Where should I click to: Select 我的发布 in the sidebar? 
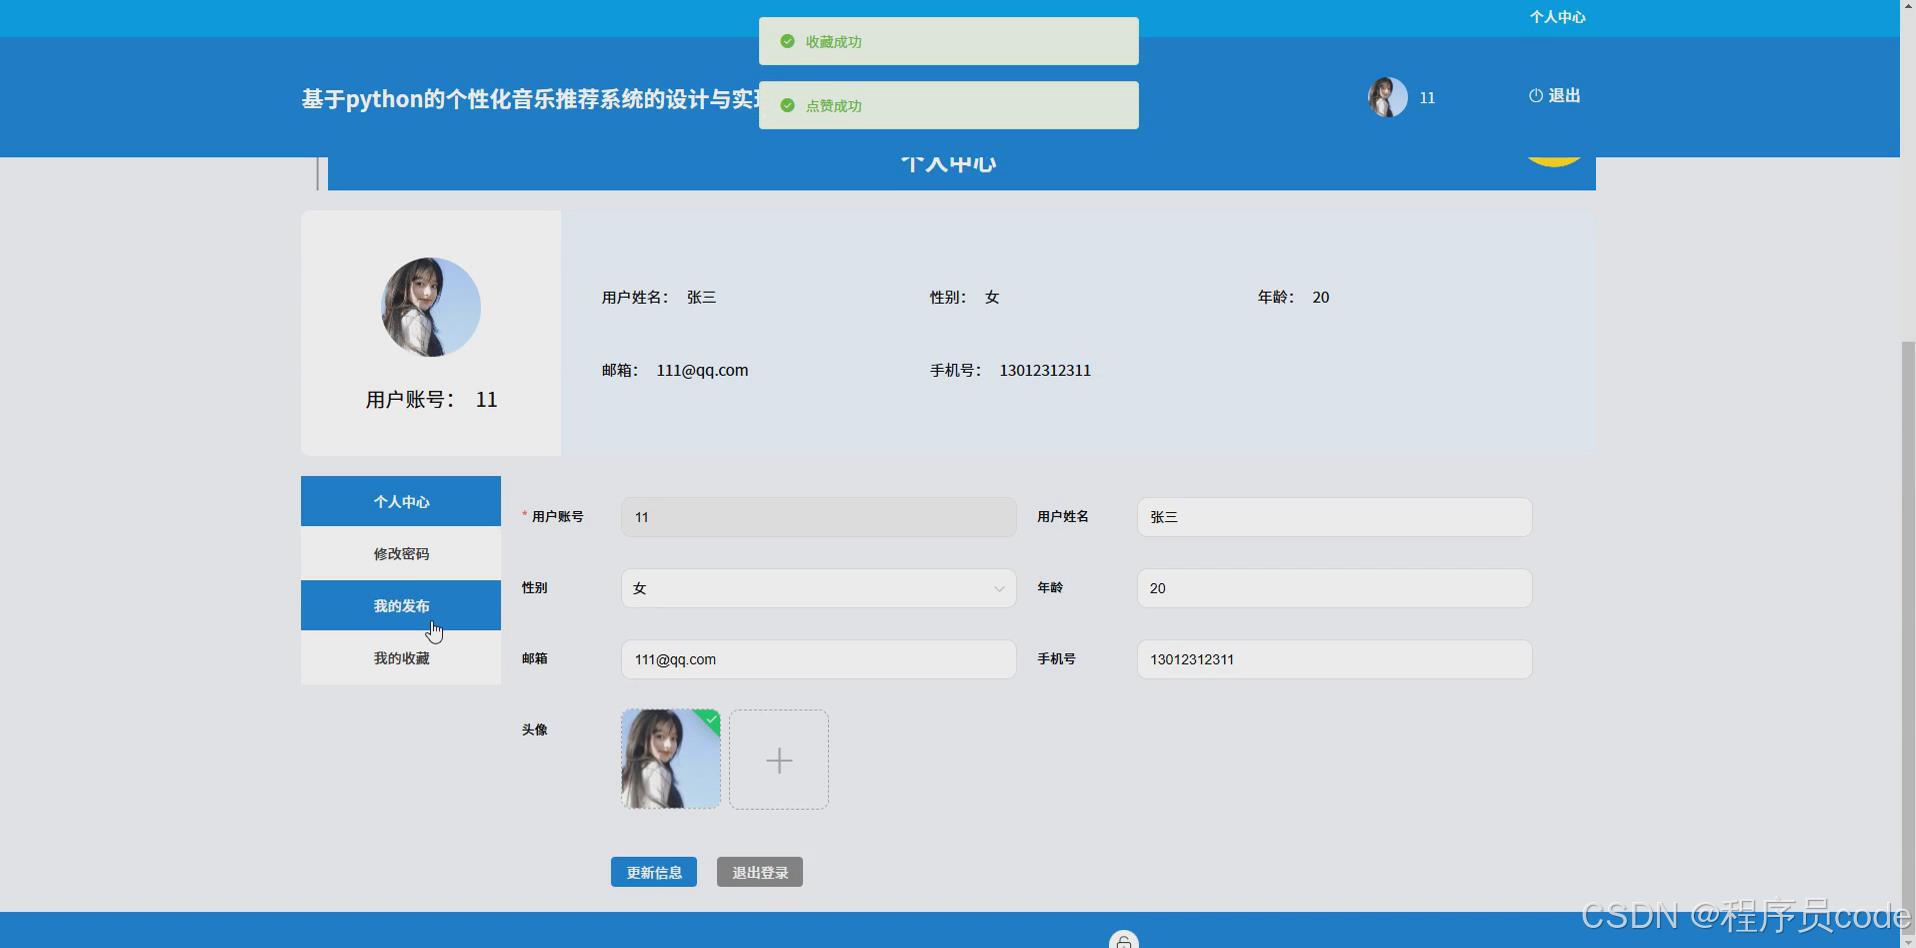coord(400,605)
